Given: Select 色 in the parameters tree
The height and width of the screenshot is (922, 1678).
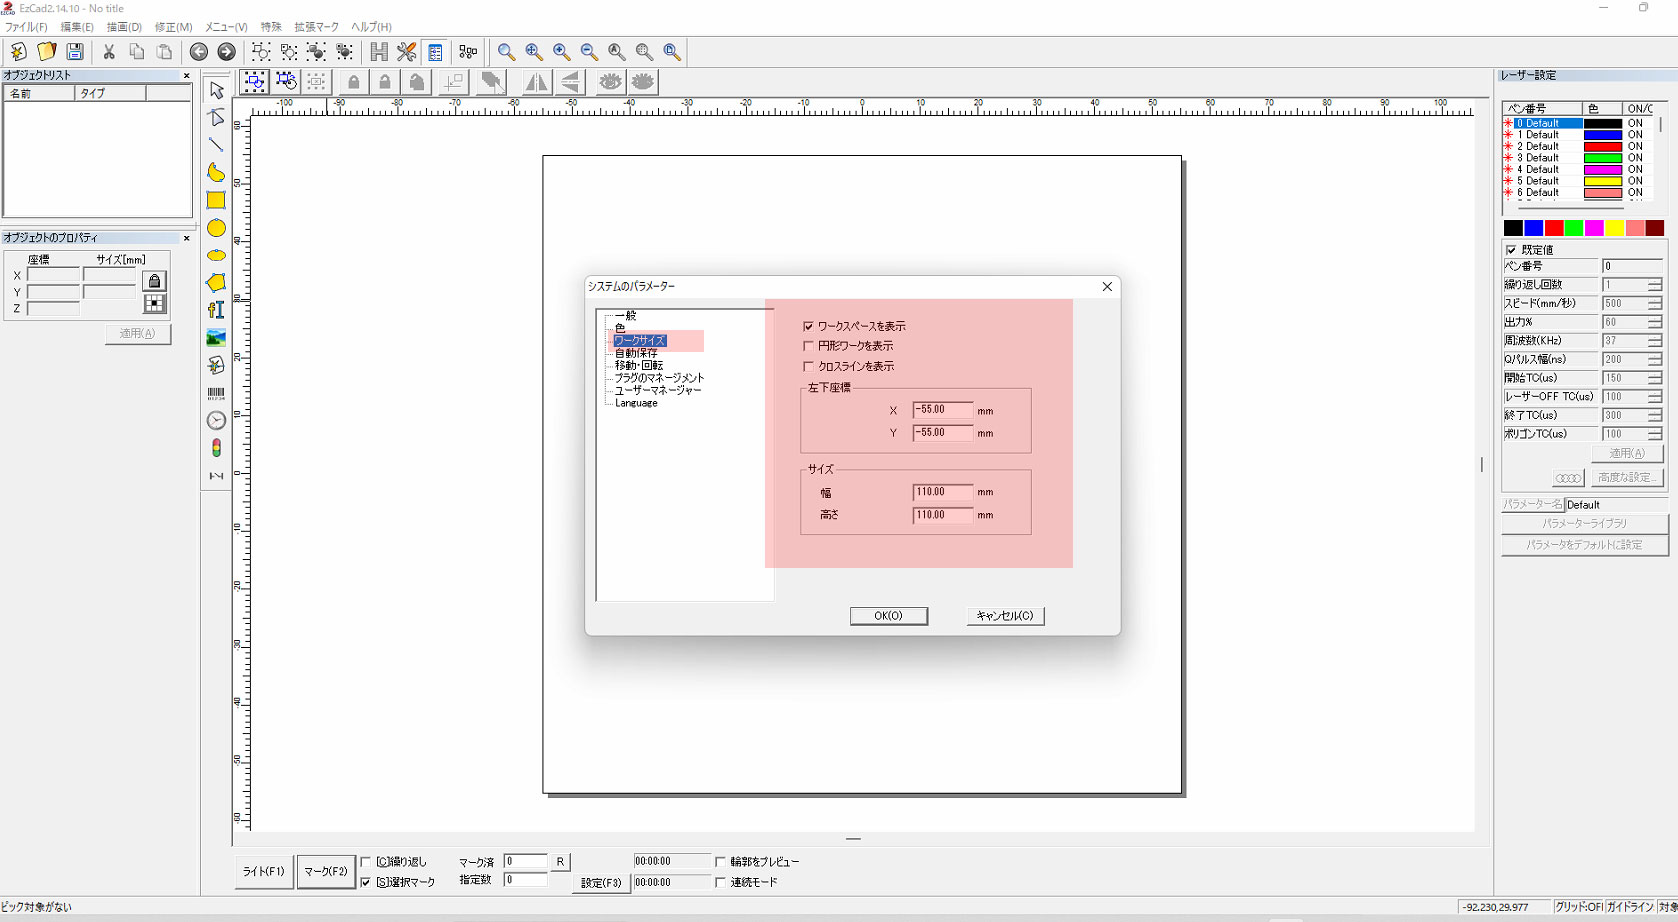Looking at the screenshot, I should click(620, 328).
